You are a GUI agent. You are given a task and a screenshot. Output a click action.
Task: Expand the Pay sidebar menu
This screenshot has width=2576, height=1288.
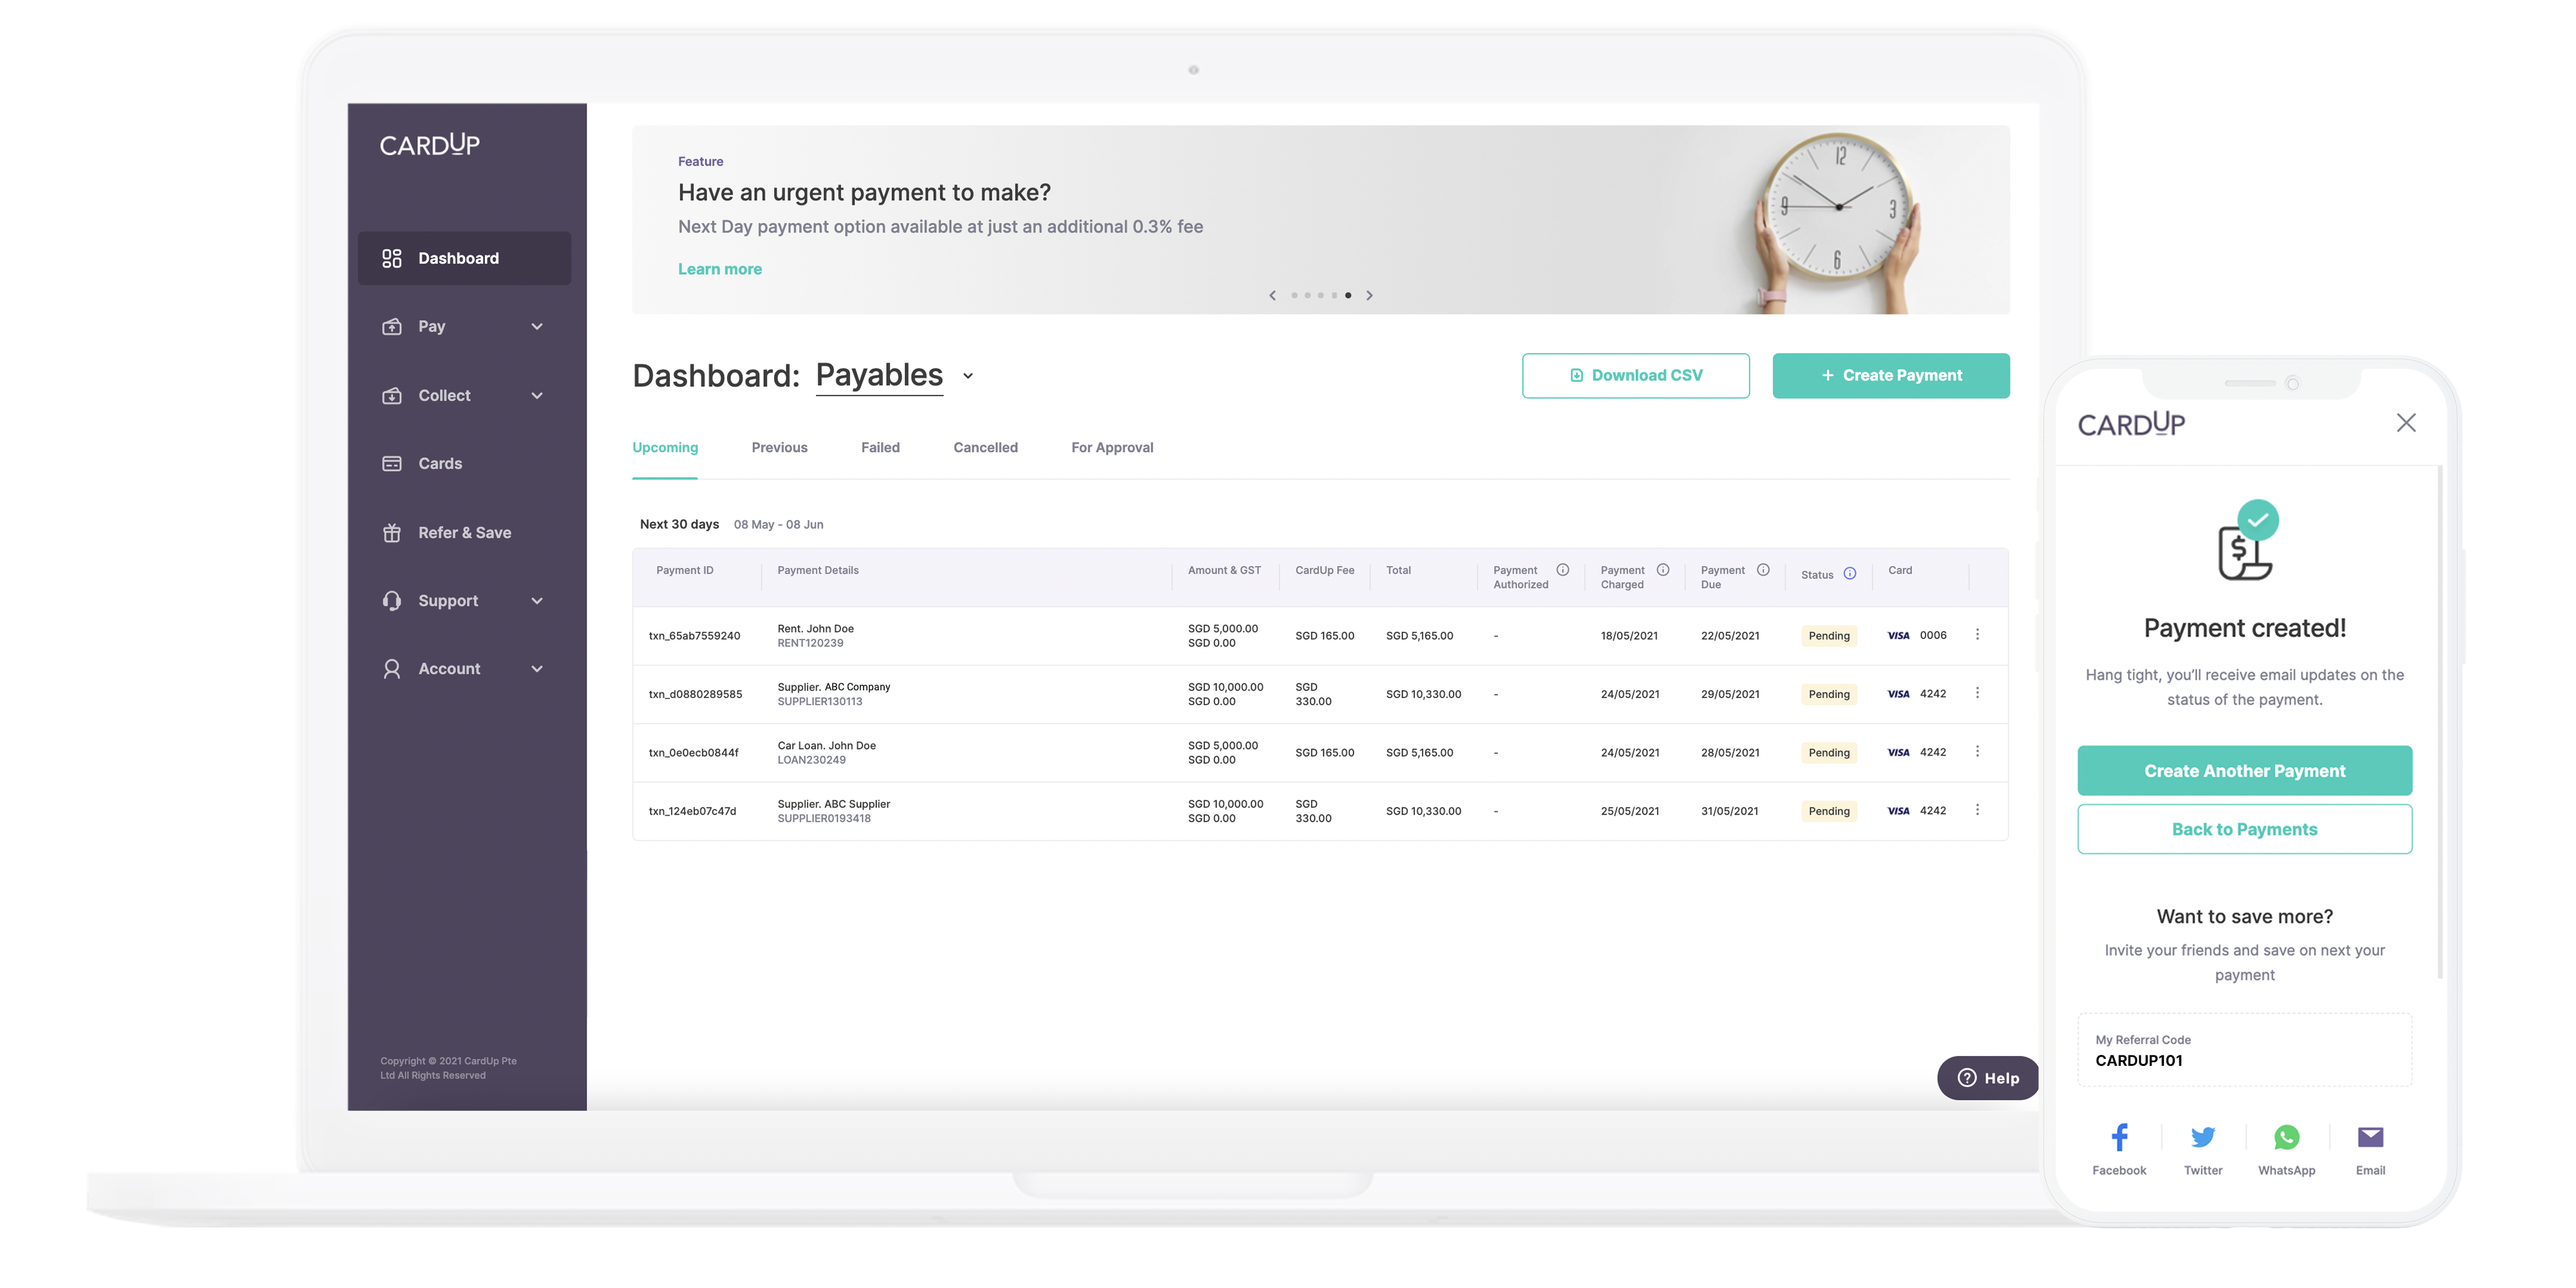click(x=463, y=327)
